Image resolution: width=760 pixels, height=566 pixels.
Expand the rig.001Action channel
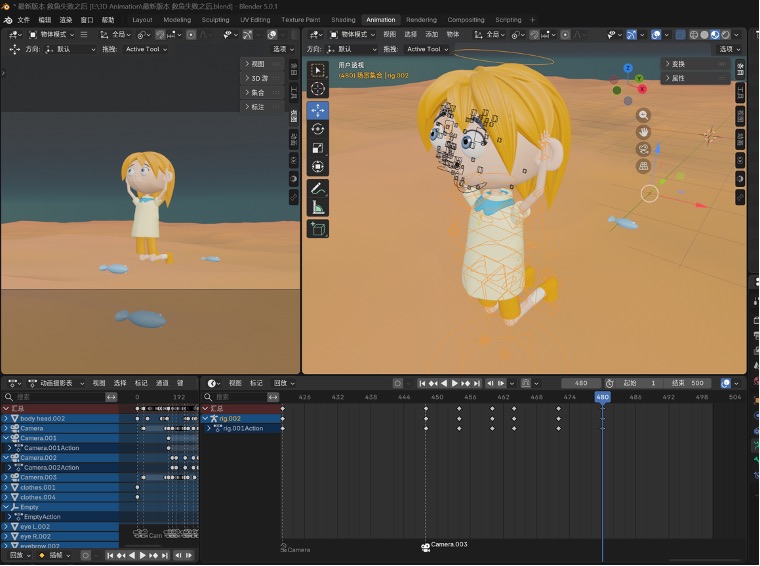pyautogui.click(x=209, y=428)
